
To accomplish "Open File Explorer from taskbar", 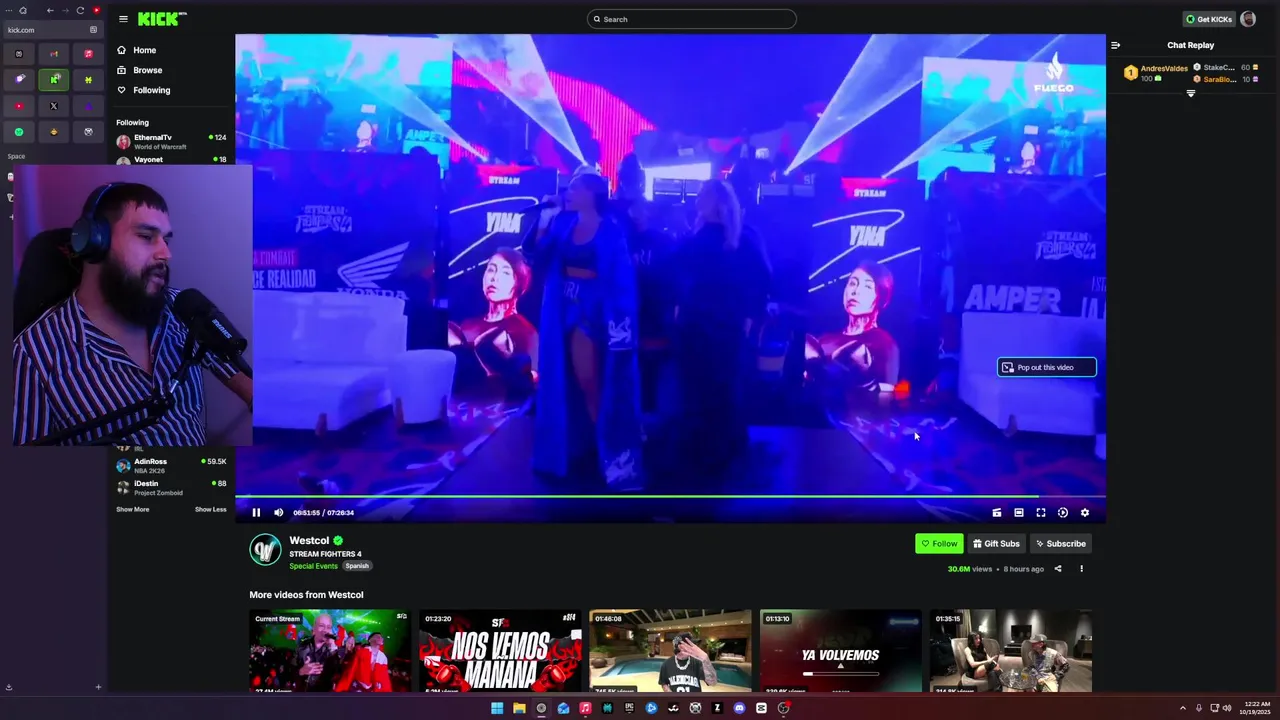I will 519,708.
